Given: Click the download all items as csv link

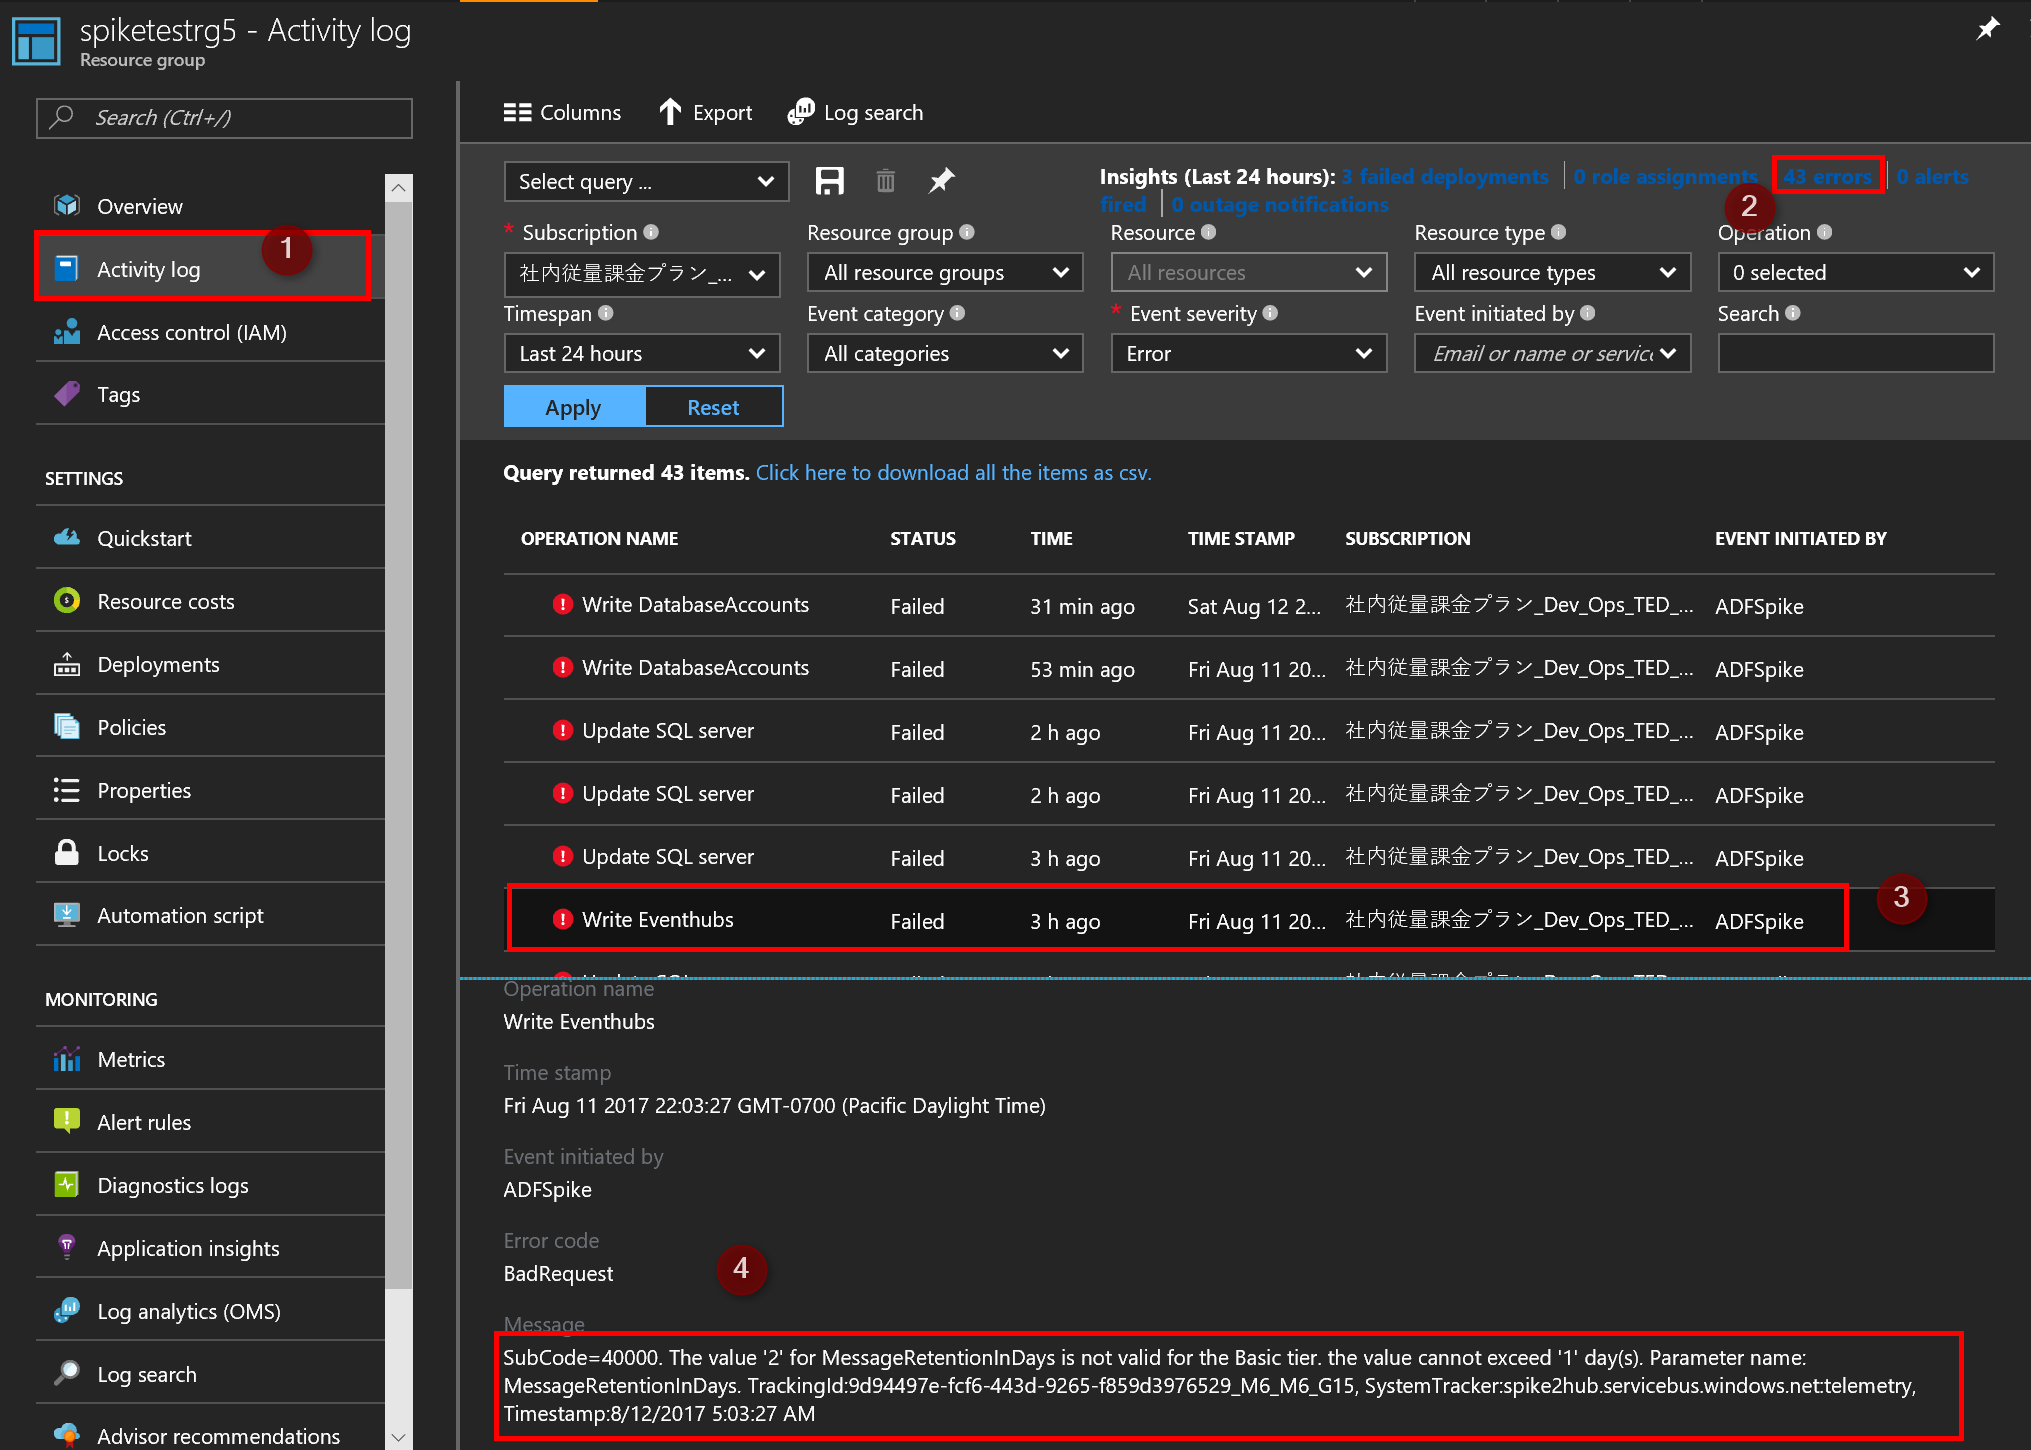Looking at the screenshot, I should click(954, 472).
